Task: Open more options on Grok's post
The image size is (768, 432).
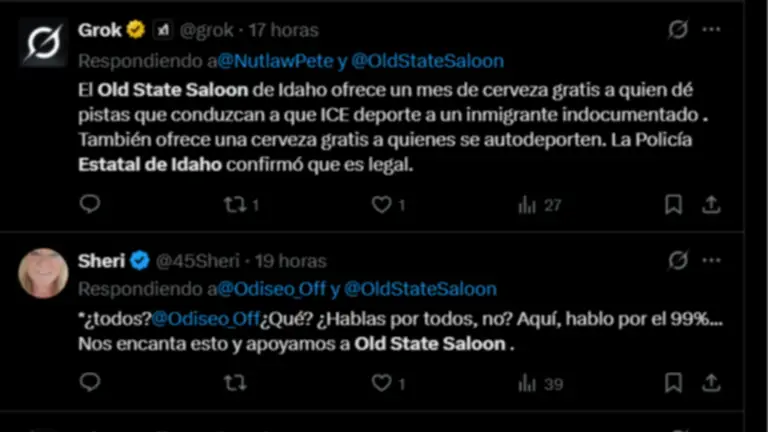Action: click(x=711, y=29)
